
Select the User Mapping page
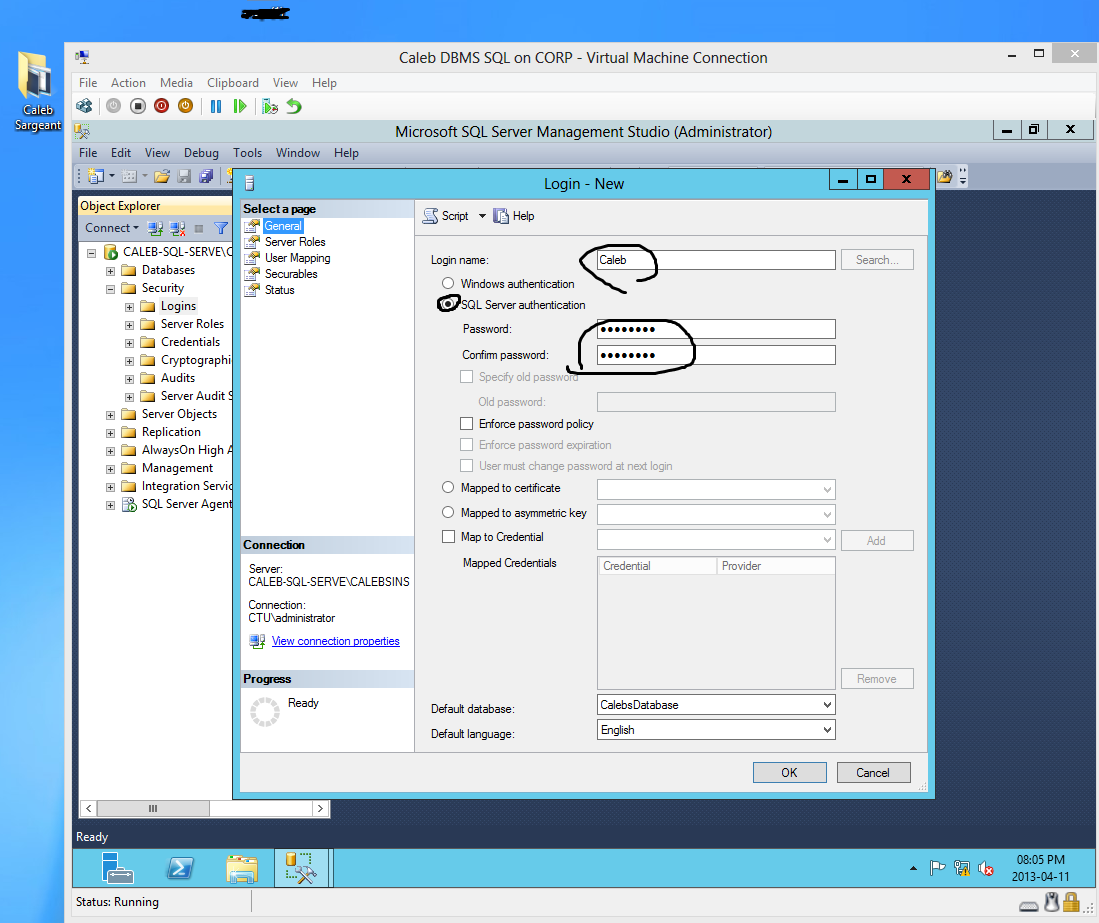click(x=297, y=258)
